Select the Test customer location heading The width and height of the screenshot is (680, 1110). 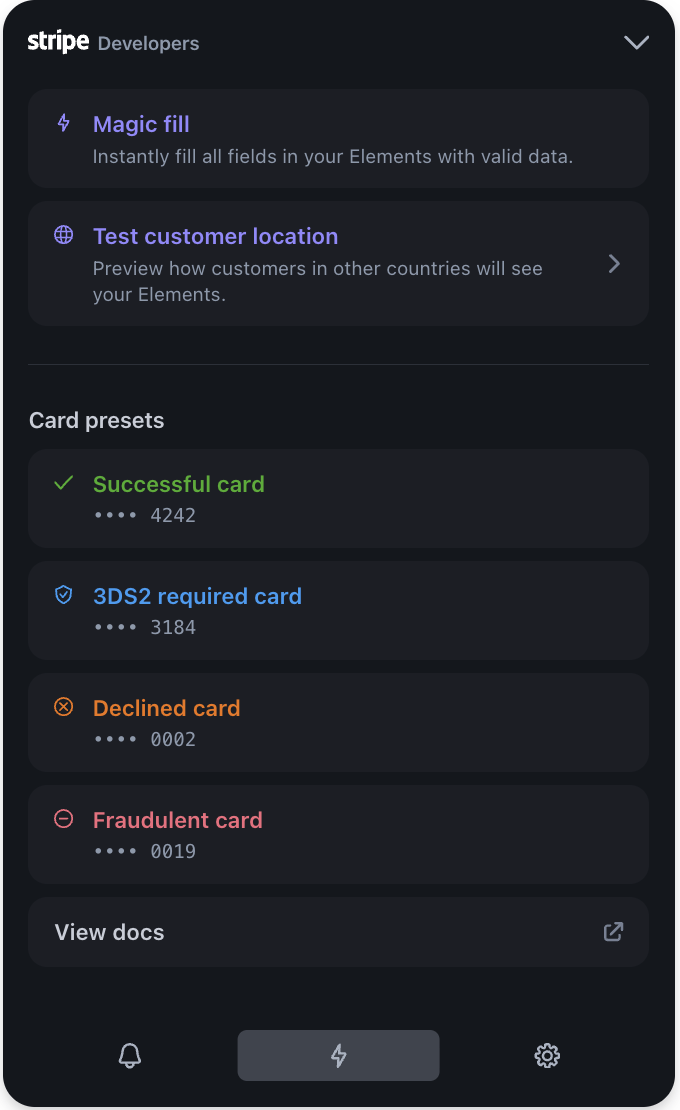pos(215,236)
